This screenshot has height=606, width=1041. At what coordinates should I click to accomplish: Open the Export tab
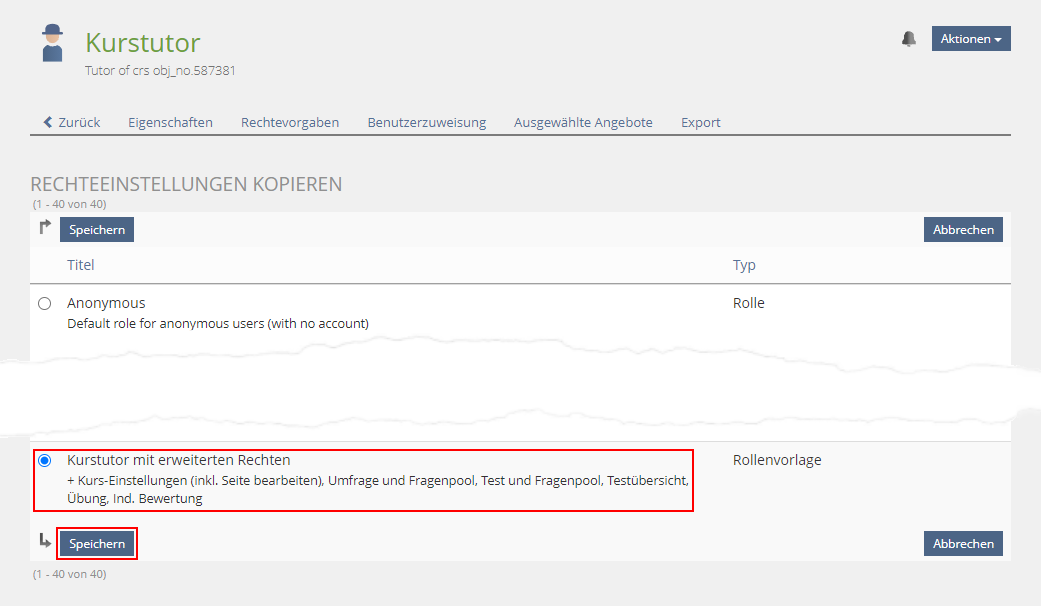tap(700, 122)
